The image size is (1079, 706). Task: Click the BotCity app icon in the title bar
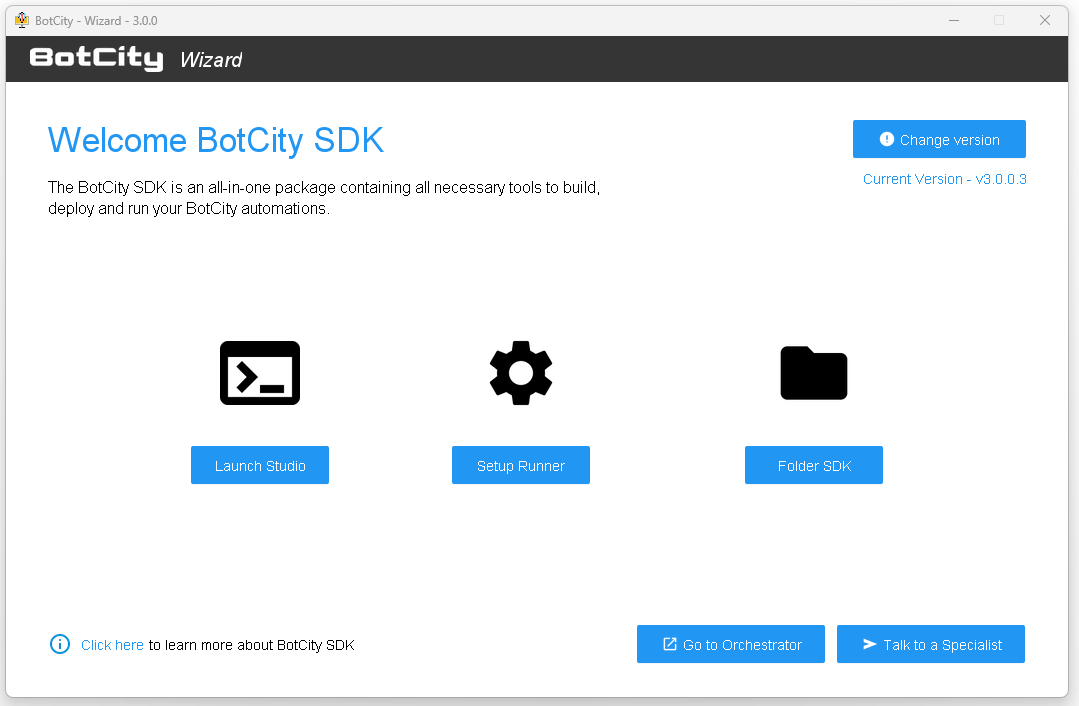(22, 20)
